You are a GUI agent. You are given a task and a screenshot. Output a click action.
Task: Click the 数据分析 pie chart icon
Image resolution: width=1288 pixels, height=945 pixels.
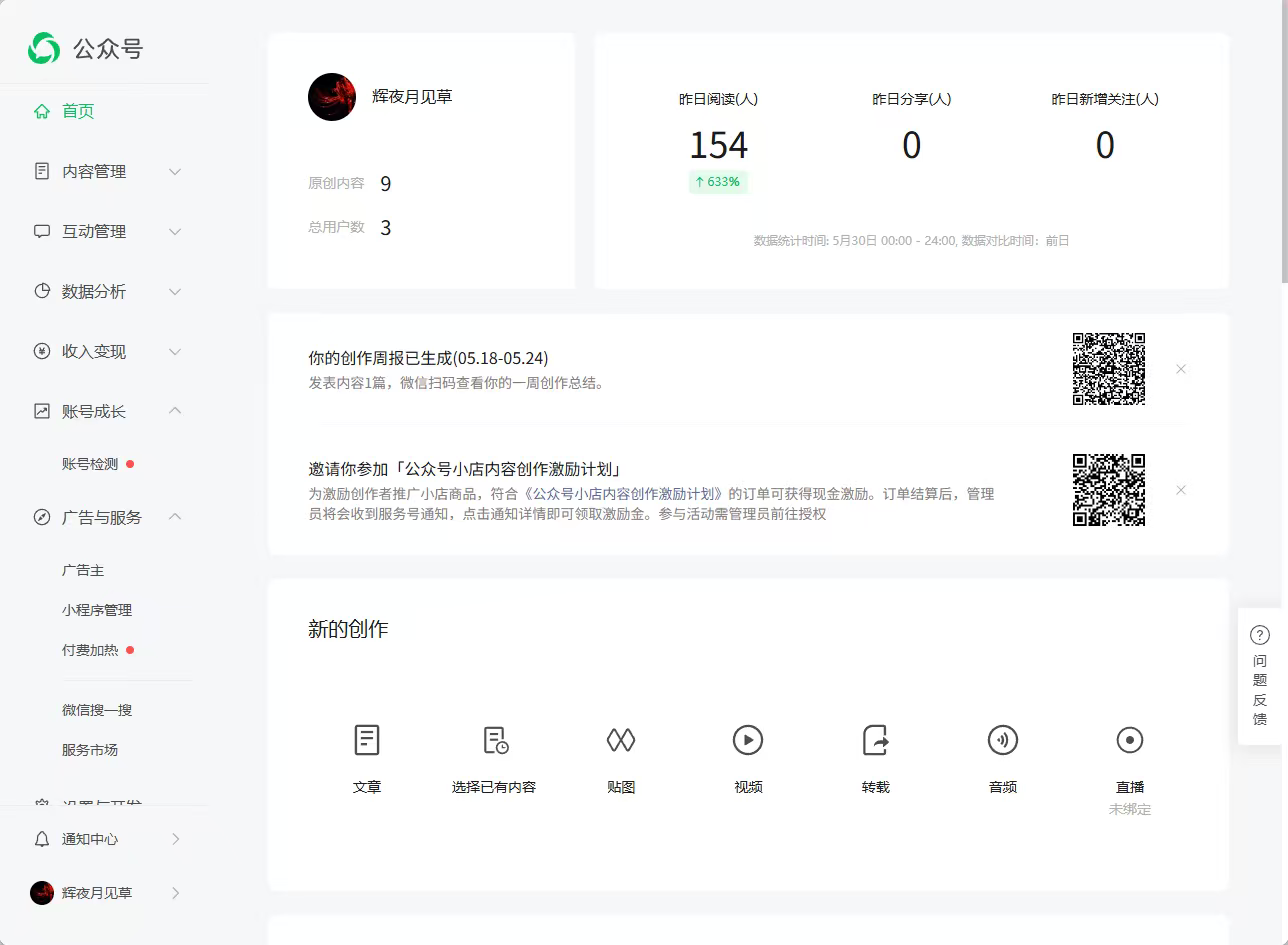[x=42, y=291]
